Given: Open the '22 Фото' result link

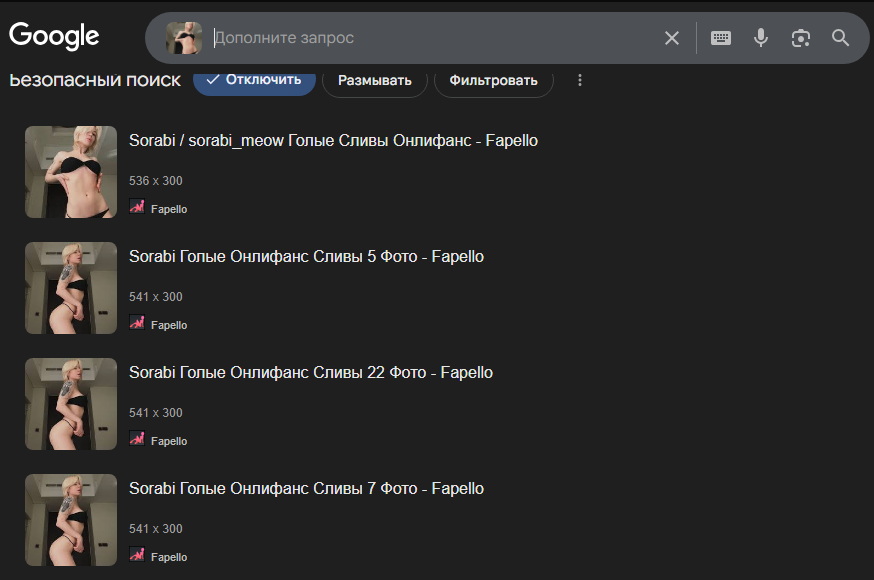Looking at the screenshot, I should [x=310, y=373].
